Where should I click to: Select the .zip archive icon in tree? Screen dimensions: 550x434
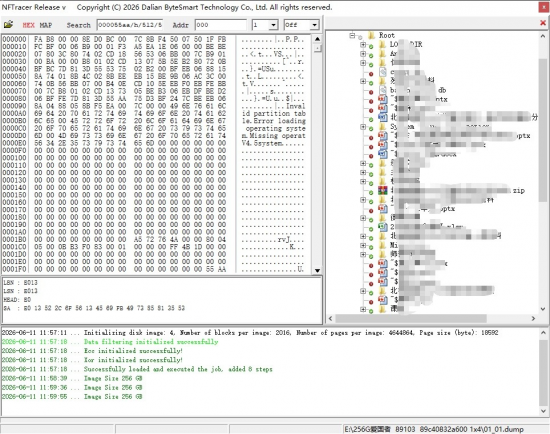[383, 191]
